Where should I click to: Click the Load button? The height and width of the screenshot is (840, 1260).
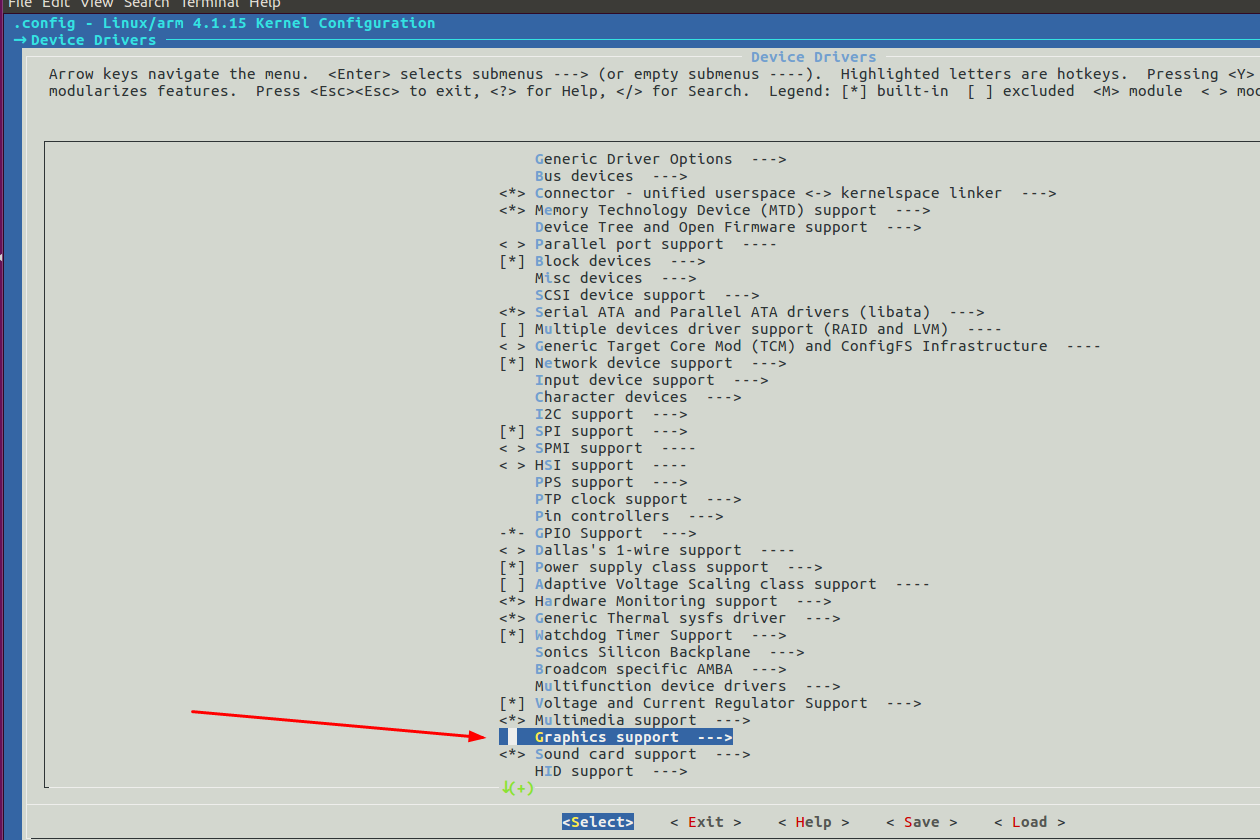[1029, 821]
